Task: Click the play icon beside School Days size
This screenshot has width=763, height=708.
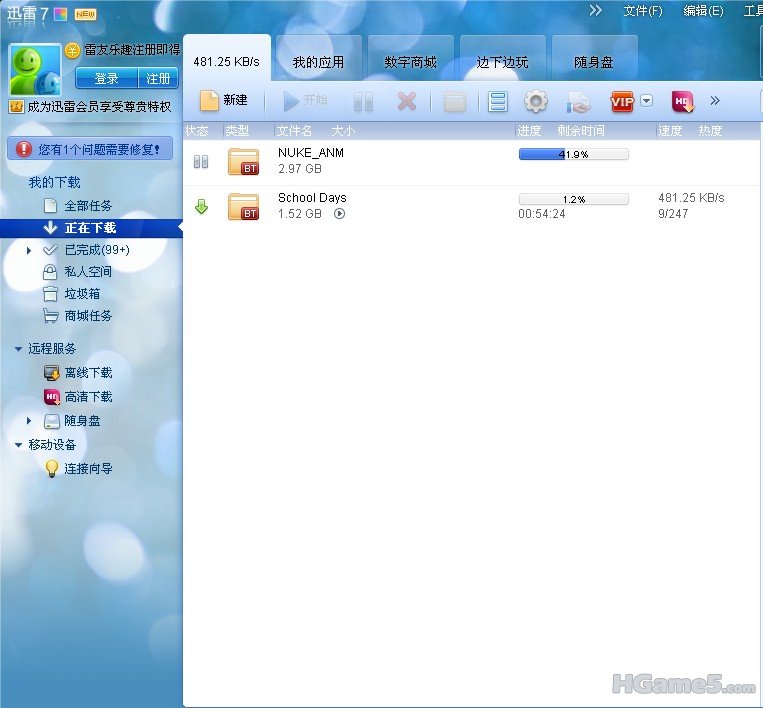Action: tap(339, 214)
